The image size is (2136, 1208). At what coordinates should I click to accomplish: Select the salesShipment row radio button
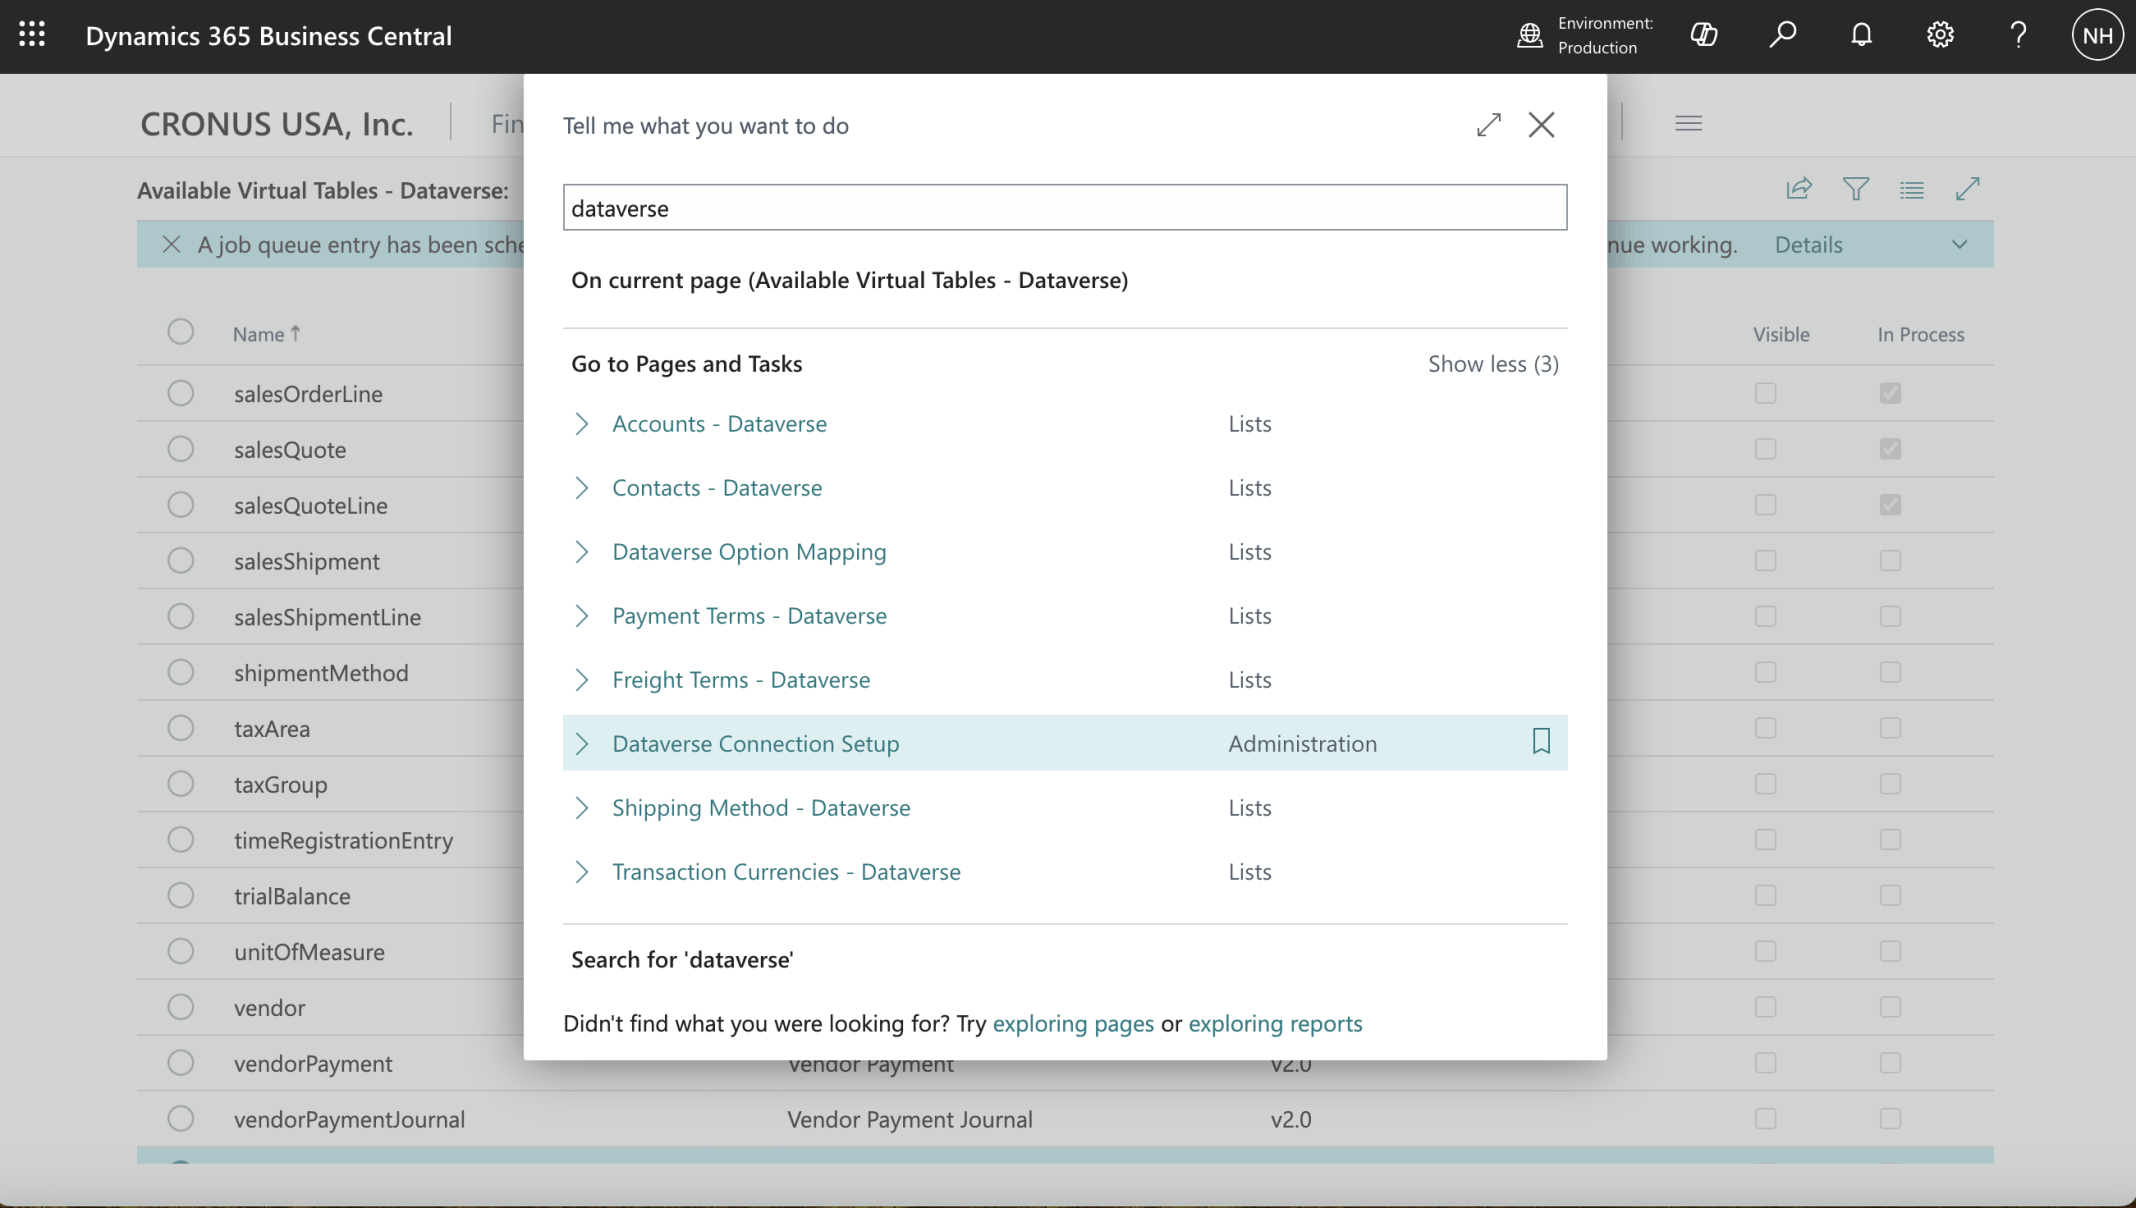tap(181, 561)
